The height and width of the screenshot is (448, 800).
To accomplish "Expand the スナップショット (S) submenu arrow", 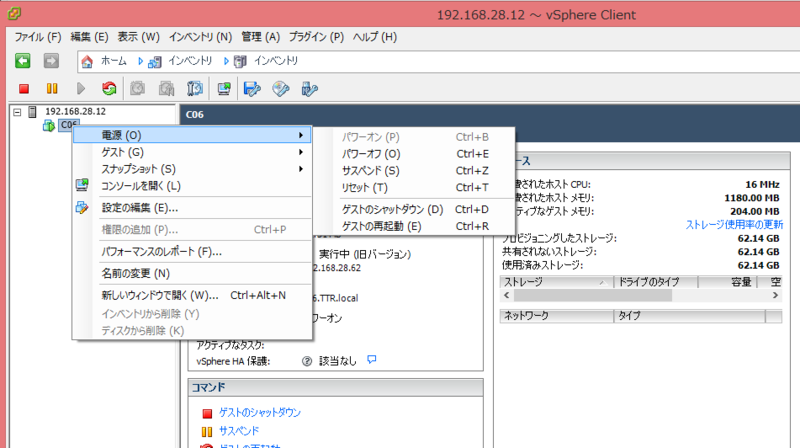I will pyautogui.click(x=301, y=169).
